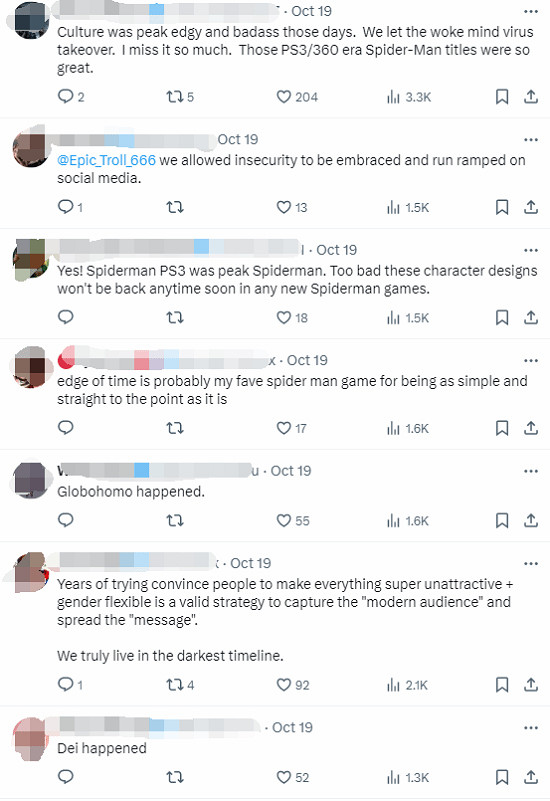View analytics of "Spiderman PS3 was peak" tweet
550x801 pixels.
point(408,318)
